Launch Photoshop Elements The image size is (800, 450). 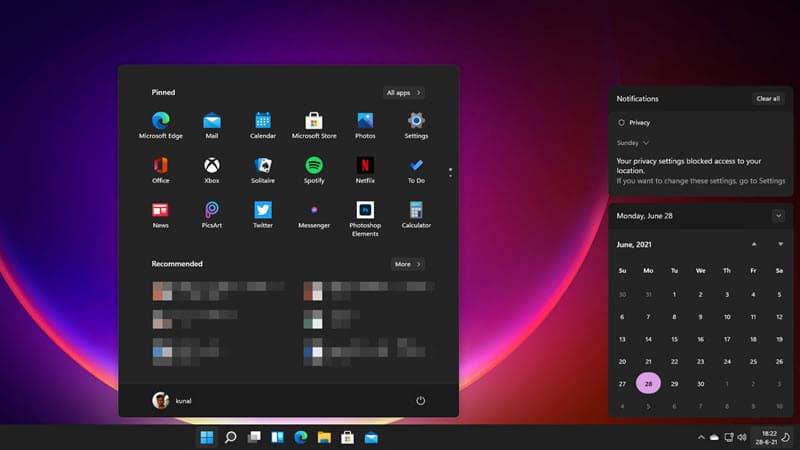(x=365, y=218)
